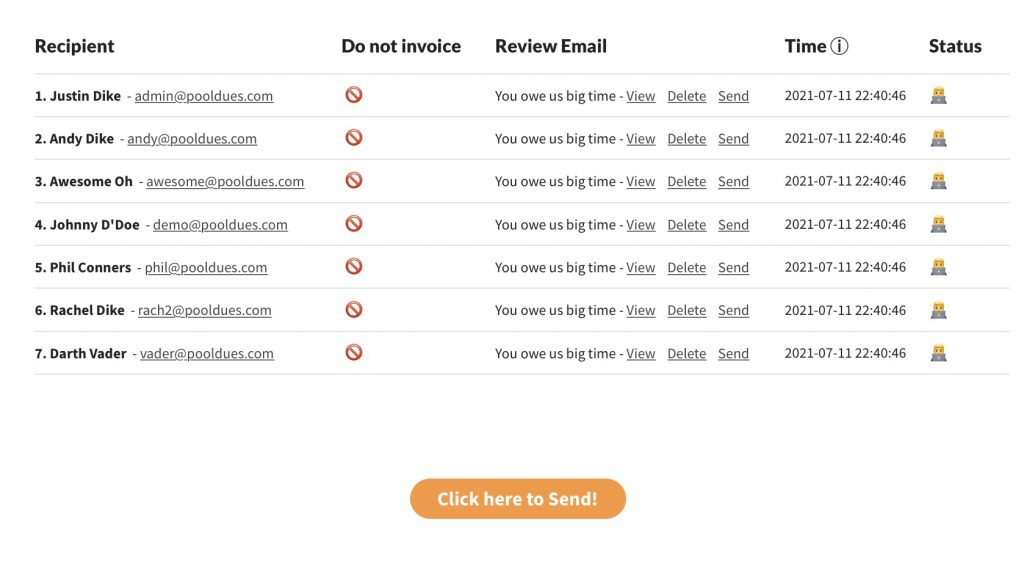The image size is (1024, 564).
Task: Click status icon for Darth Vader
Action: click(x=938, y=353)
